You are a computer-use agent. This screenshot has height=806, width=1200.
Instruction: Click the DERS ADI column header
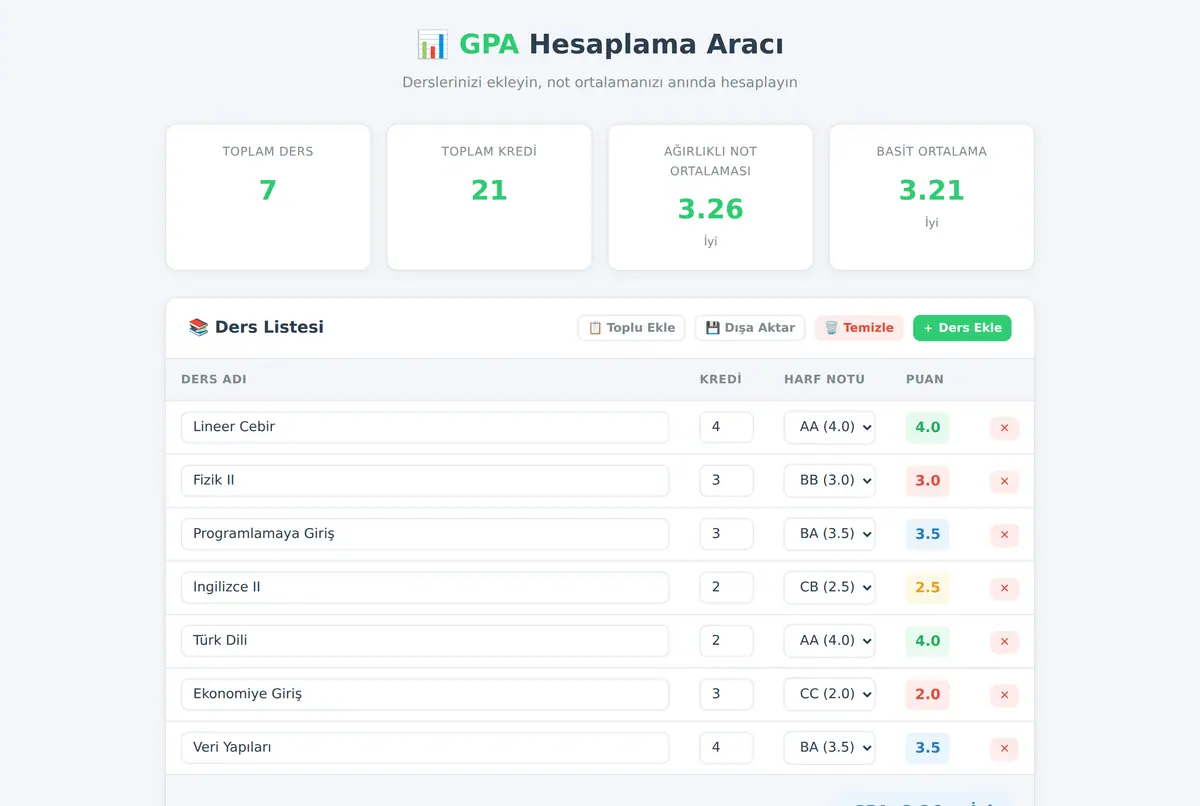tap(214, 379)
